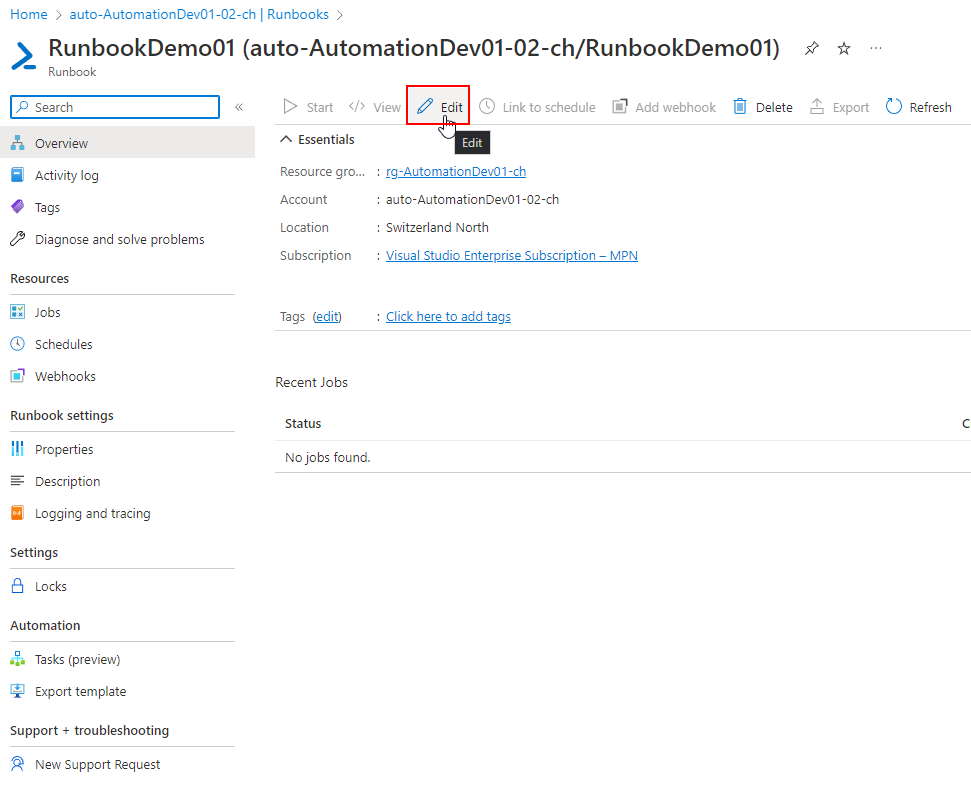Open New Support Request entry

point(128,764)
